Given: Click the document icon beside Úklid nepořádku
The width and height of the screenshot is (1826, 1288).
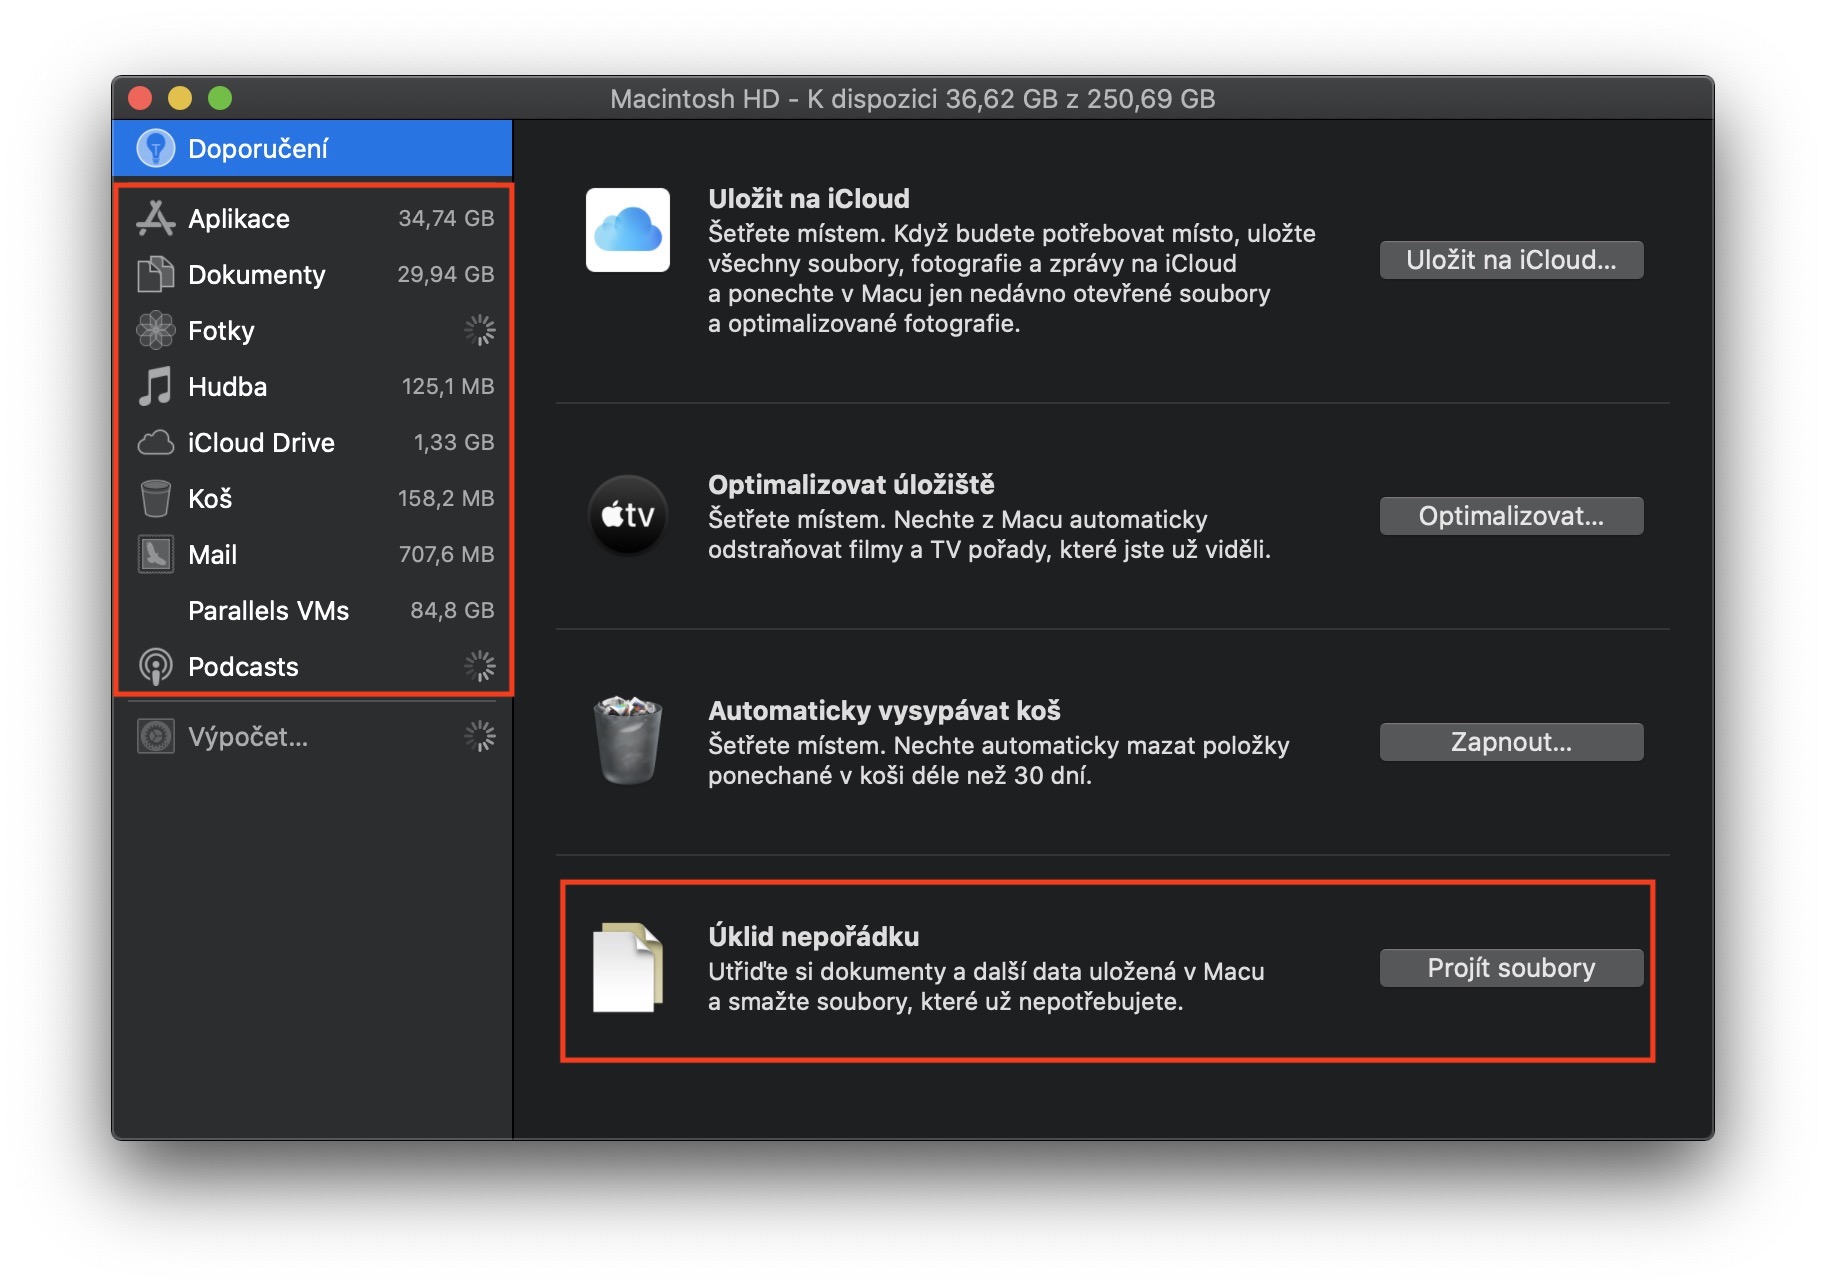Looking at the screenshot, I should [627, 967].
